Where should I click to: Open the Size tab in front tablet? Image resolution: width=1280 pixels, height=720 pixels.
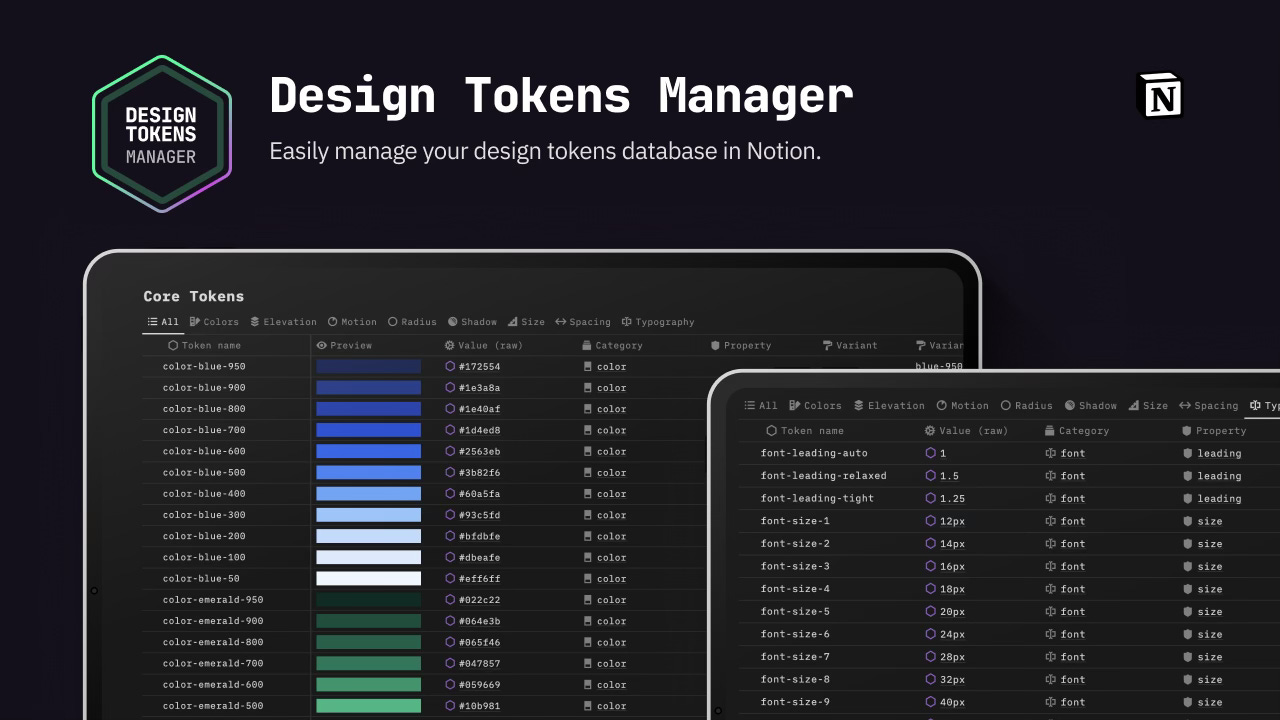click(x=1148, y=406)
